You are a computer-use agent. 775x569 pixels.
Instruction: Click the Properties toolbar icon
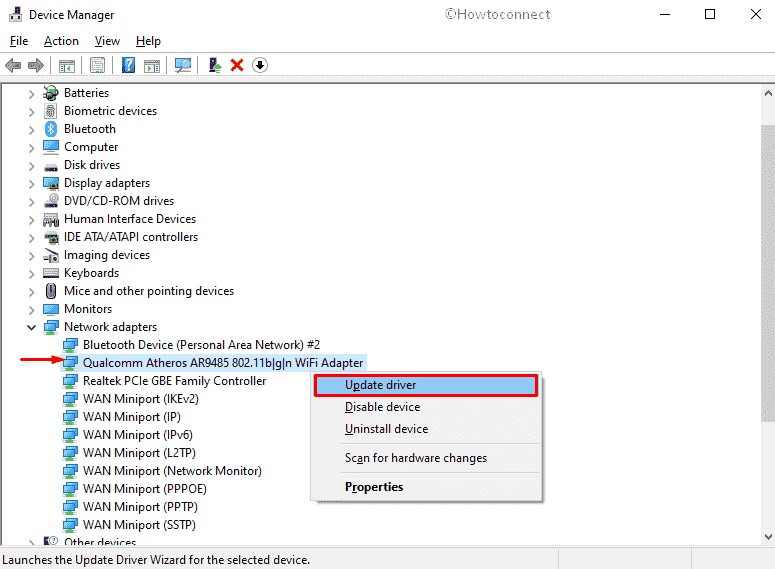(97, 65)
